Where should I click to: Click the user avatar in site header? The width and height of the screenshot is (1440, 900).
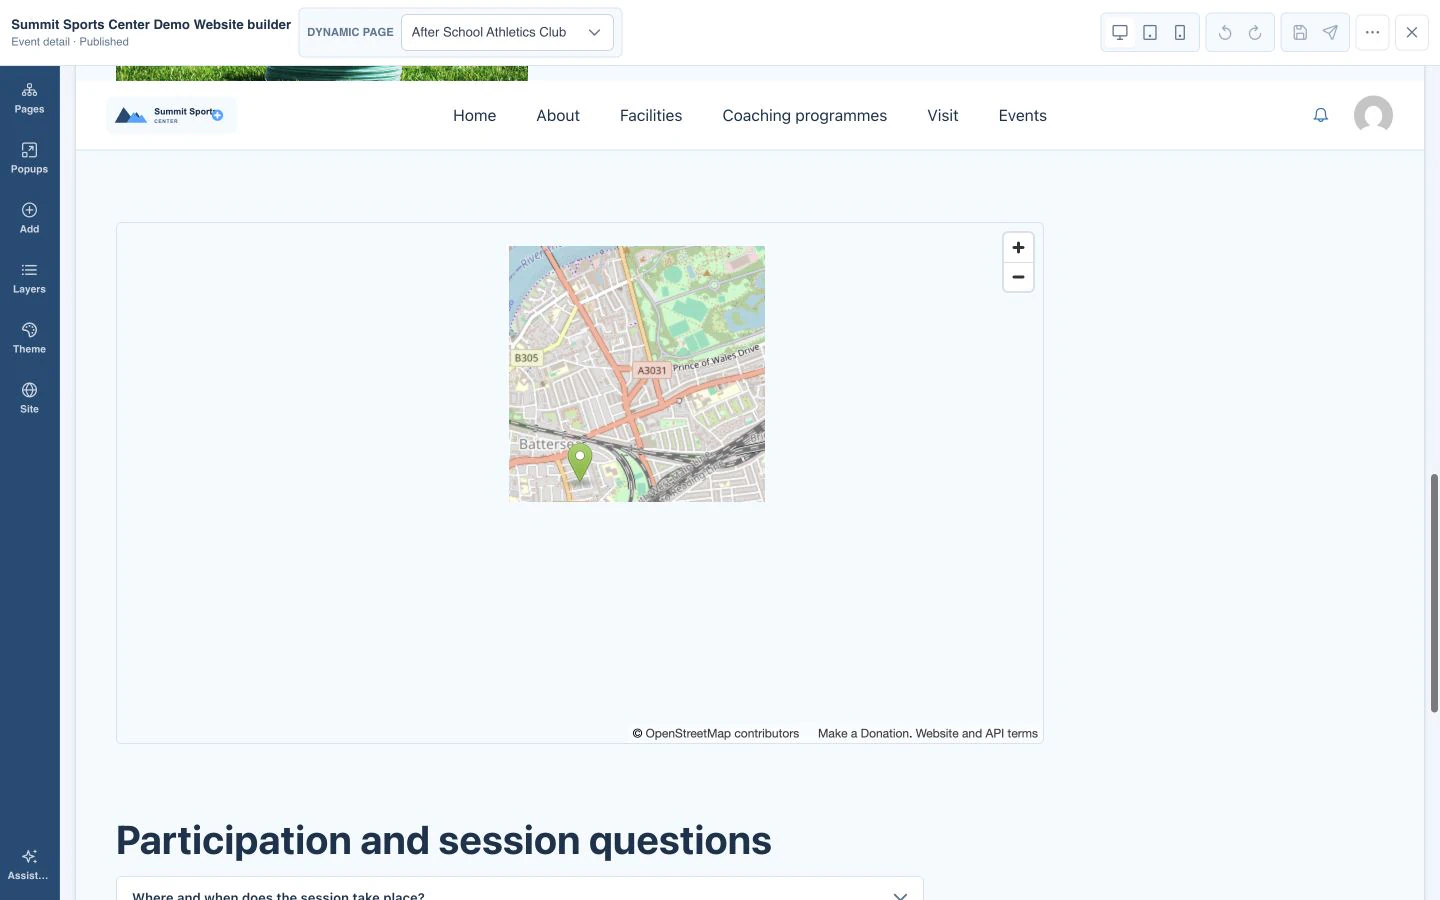pos(1373,115)
